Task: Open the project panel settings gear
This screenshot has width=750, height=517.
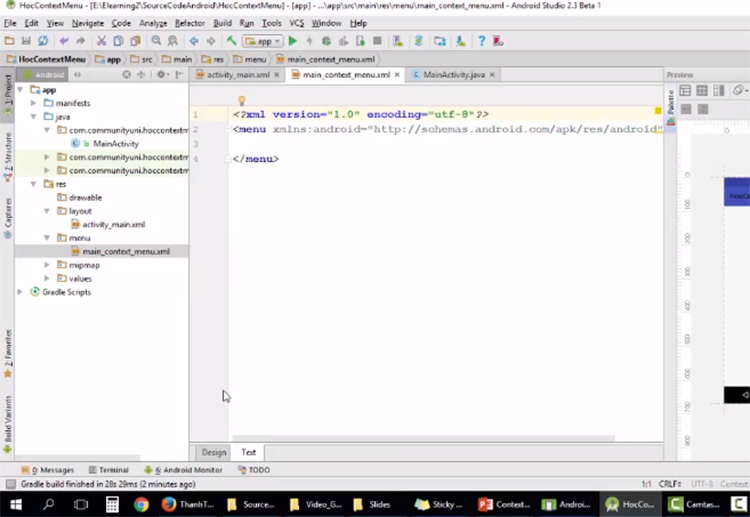Action: coord(160,75)
